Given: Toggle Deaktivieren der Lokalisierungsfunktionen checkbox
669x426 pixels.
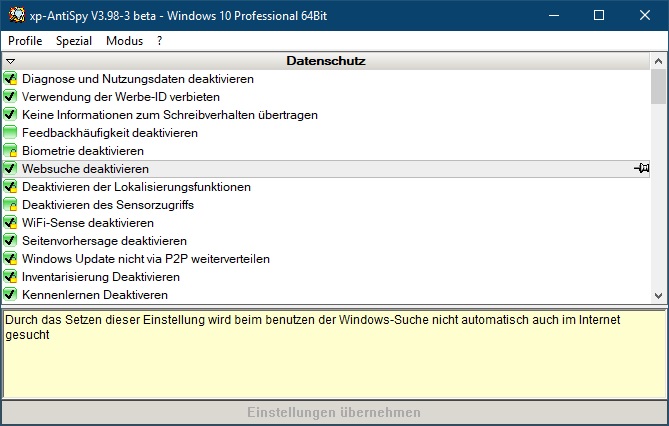Looking at the screenshot, I should coord(10,187).
